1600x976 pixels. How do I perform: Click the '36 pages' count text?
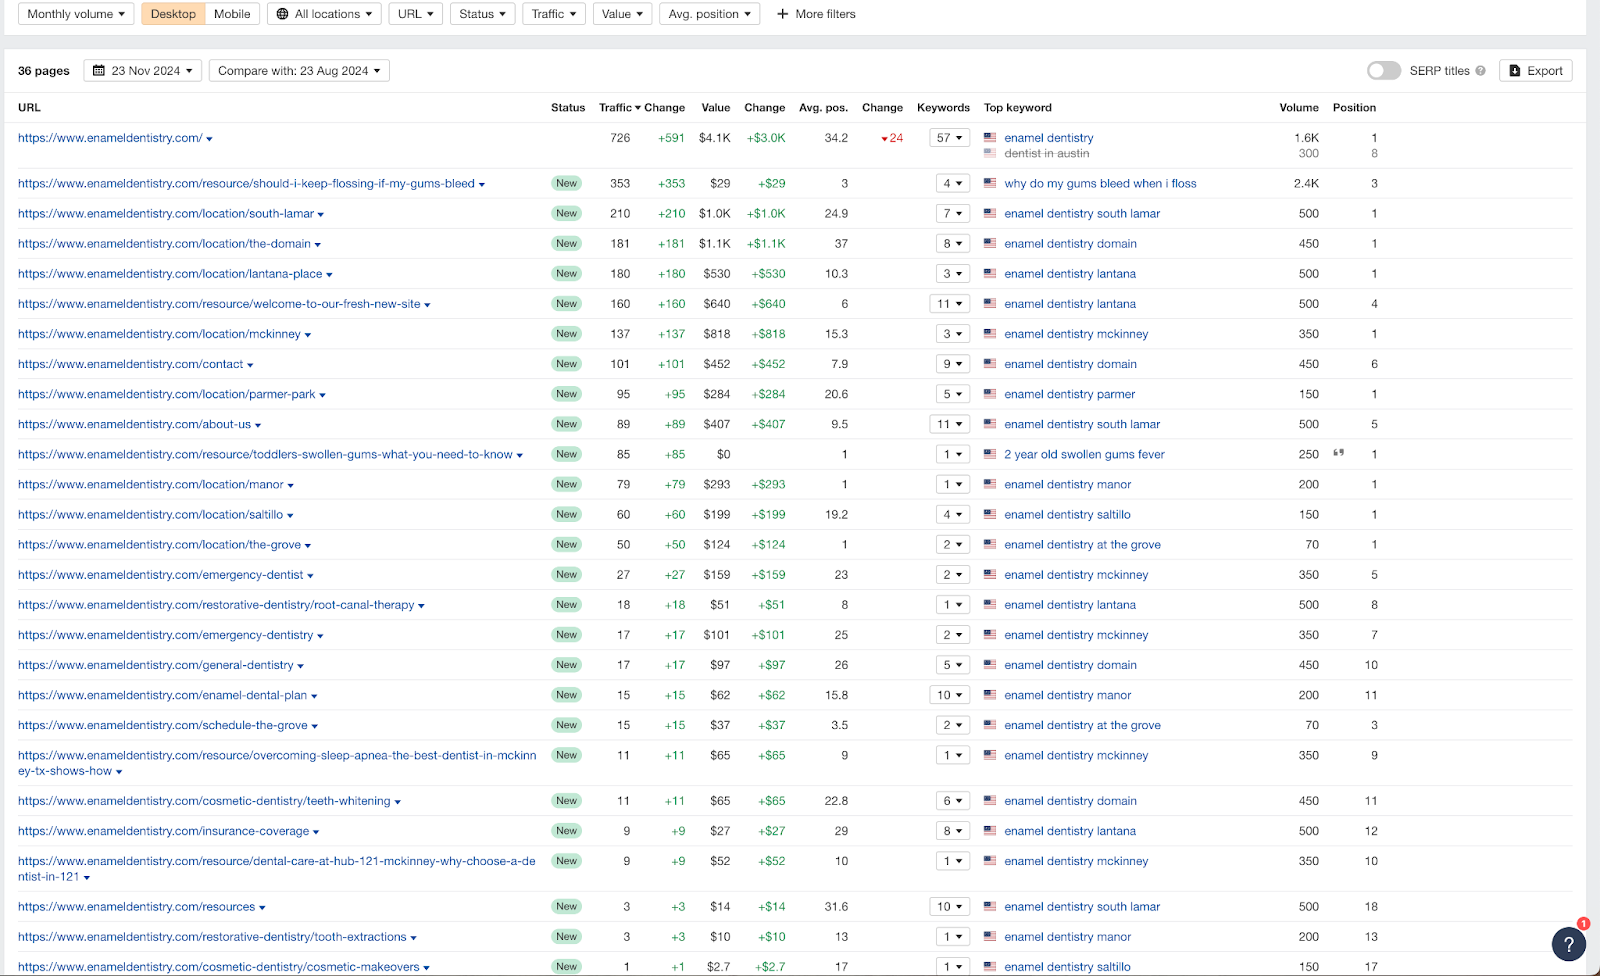[44, 71]
